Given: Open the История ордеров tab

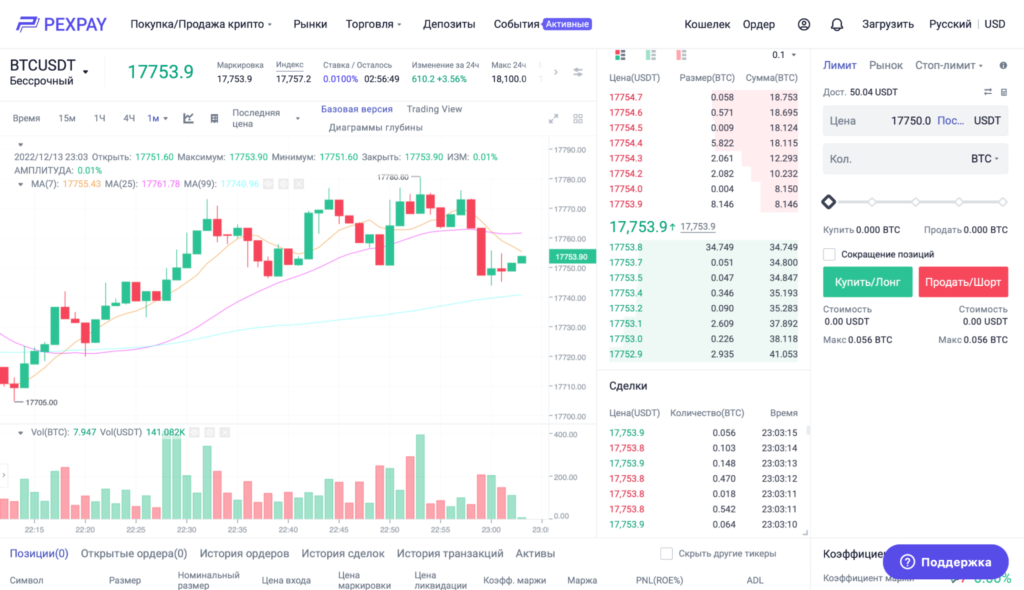Looking at the screenshot, I should pos(244,553).
